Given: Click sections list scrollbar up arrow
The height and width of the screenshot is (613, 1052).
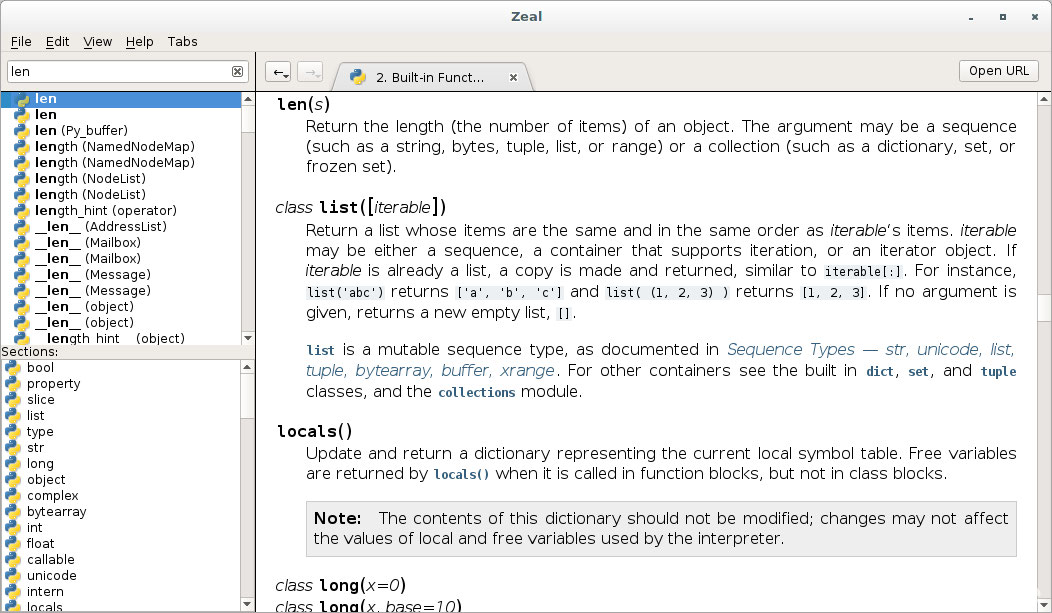Looking at the screenshot, I should click(x=247, y=368).
